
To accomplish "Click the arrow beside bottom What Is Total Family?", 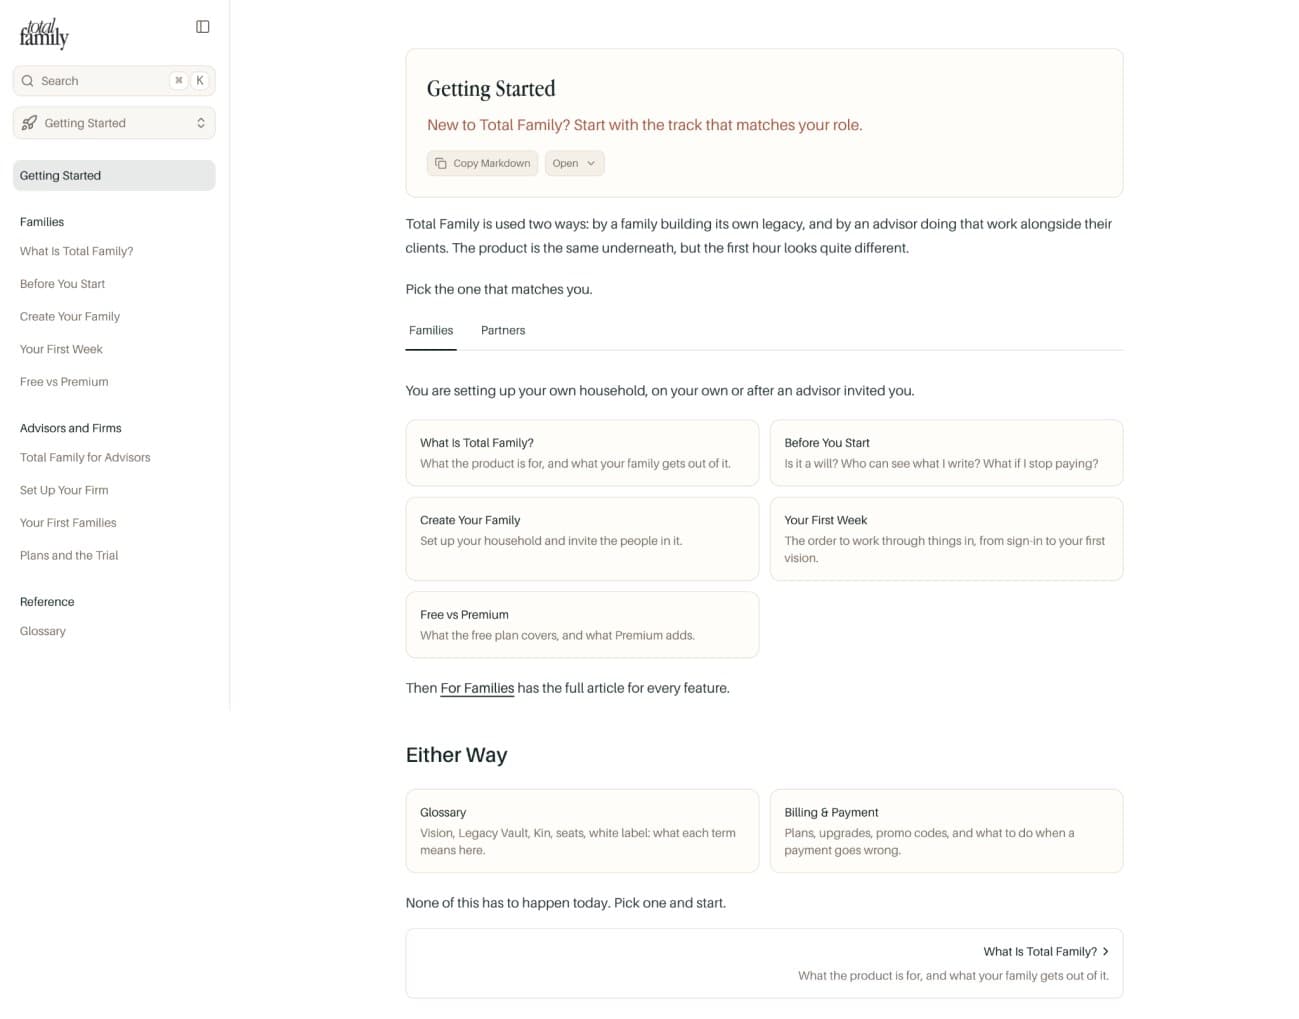I will tap(1105, 952).
